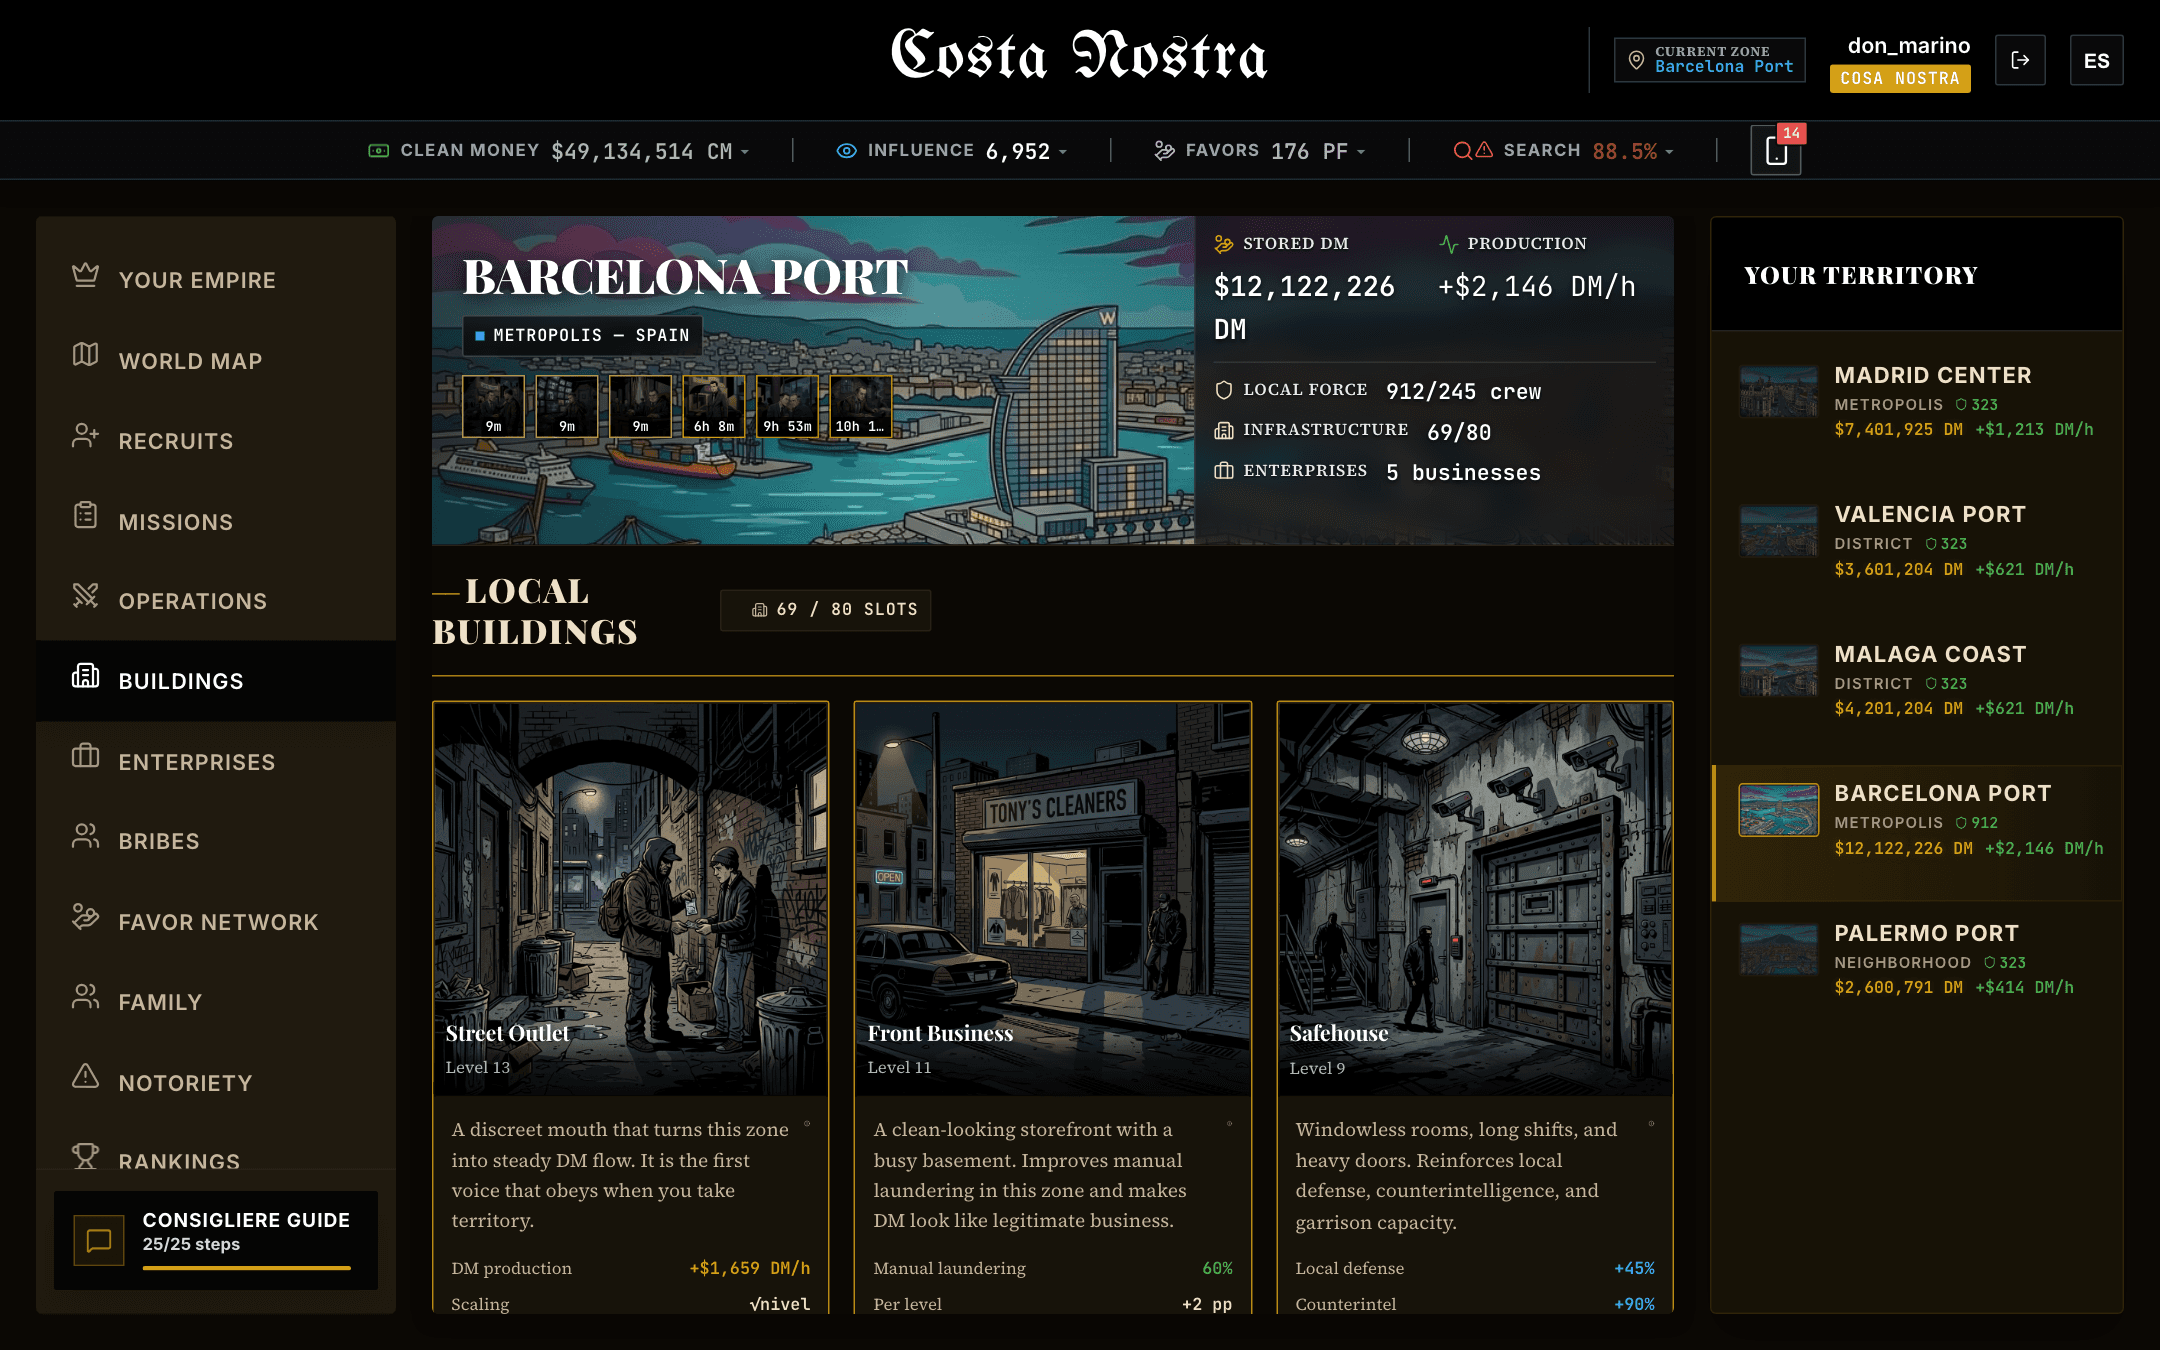The image size is (2160, 1350).
Task: Click the map icon beside World Map
Action: 85,354
